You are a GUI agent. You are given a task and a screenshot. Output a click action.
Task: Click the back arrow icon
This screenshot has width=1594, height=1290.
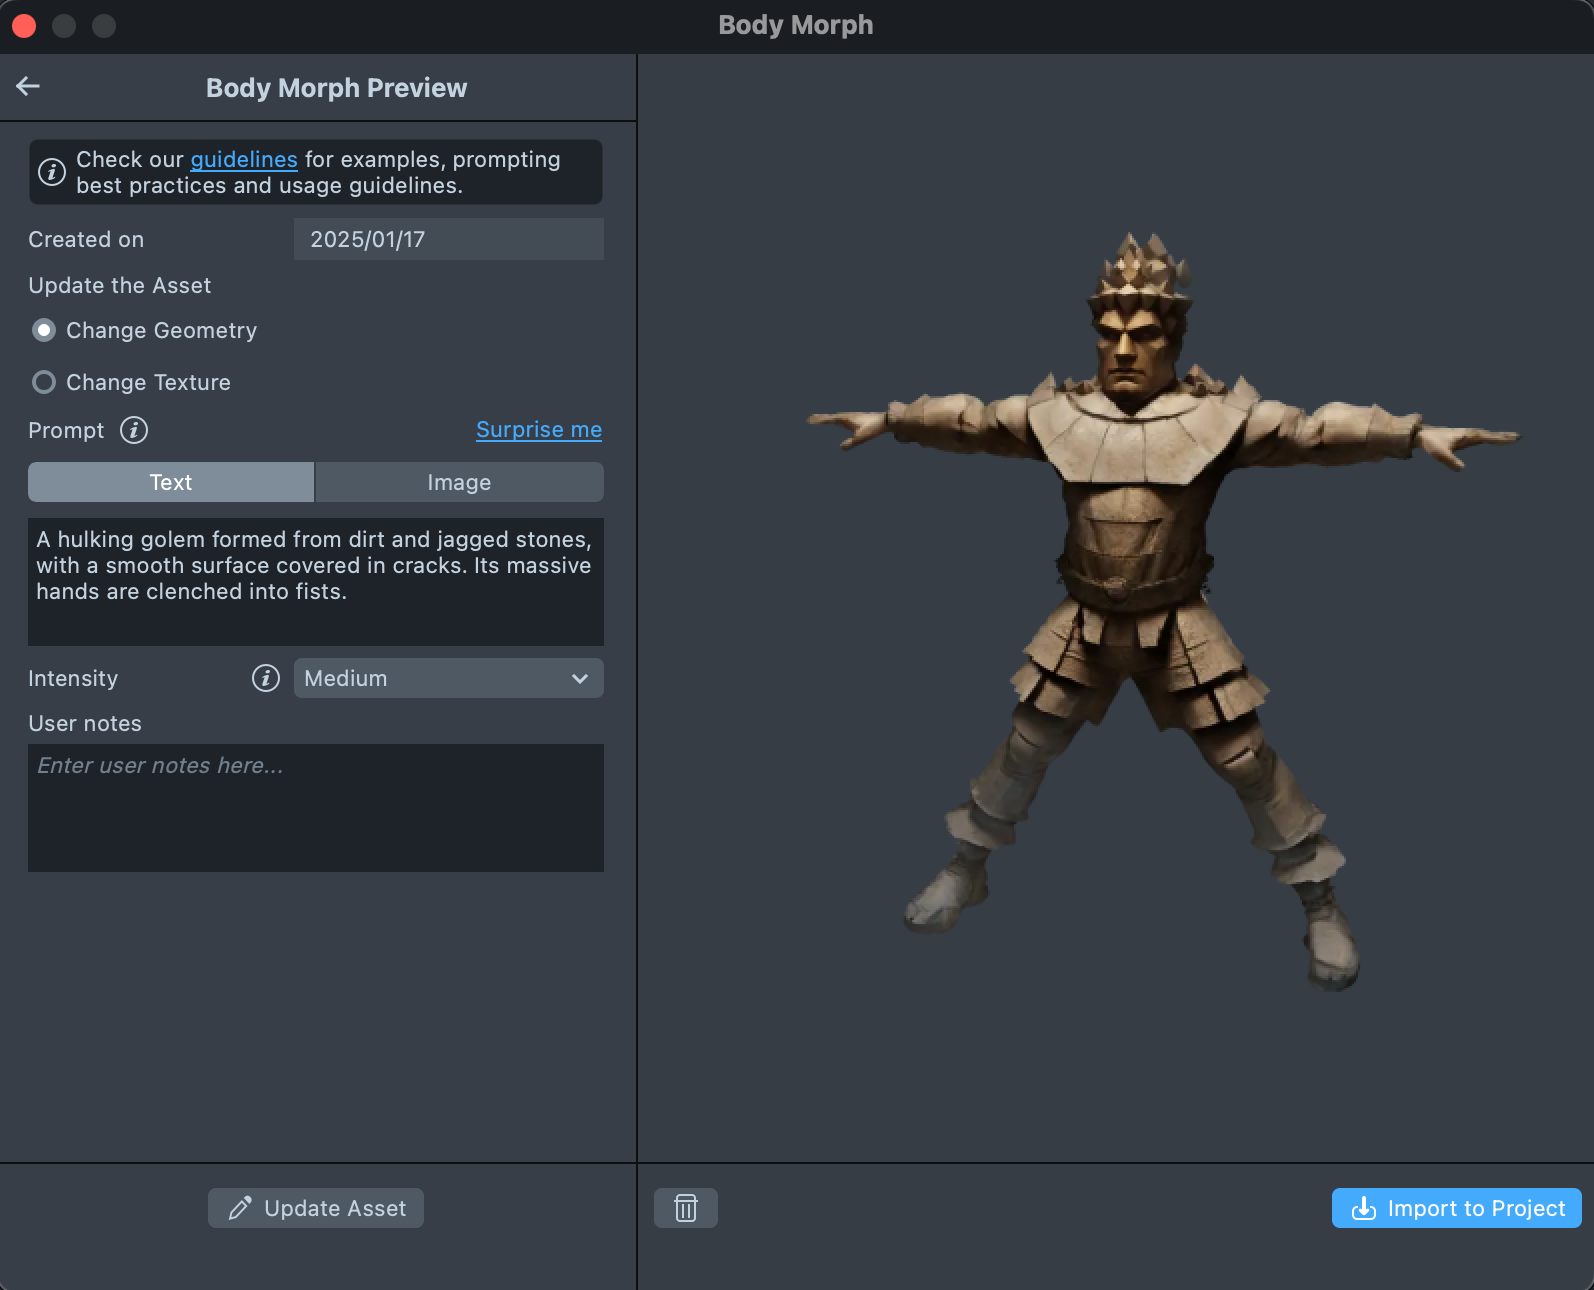[x=28, y=87]
